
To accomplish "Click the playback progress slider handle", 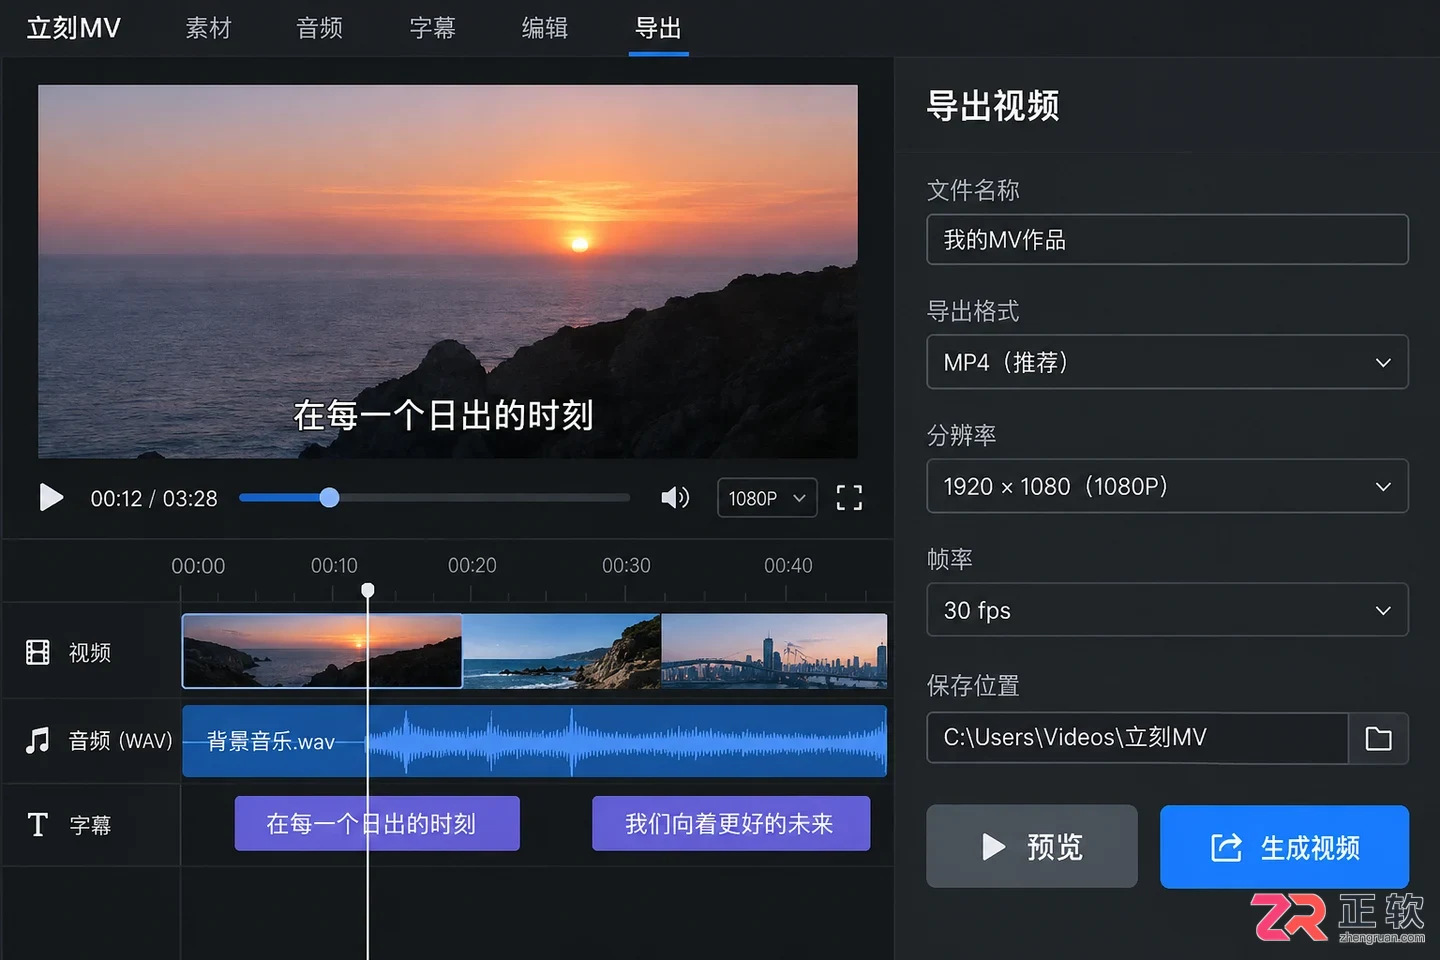I will point(329,497).
